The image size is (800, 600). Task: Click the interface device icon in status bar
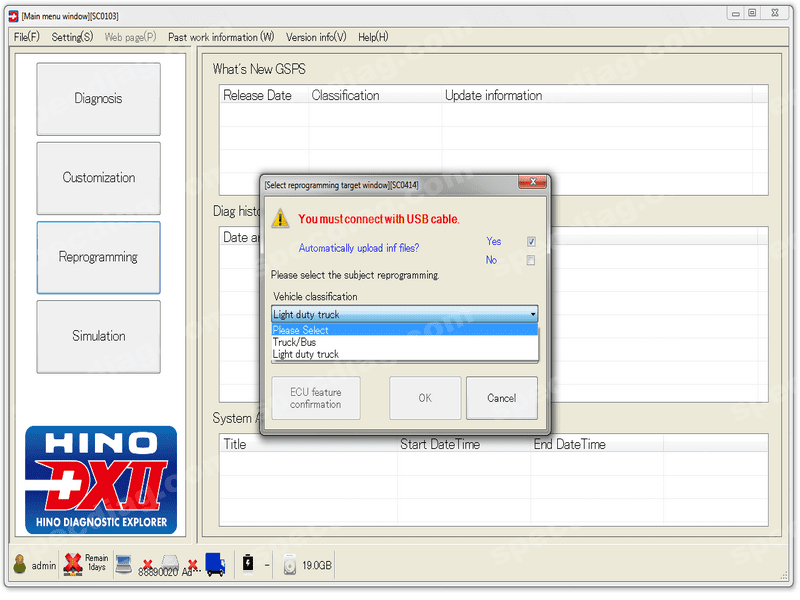click(x=170, y=561)
